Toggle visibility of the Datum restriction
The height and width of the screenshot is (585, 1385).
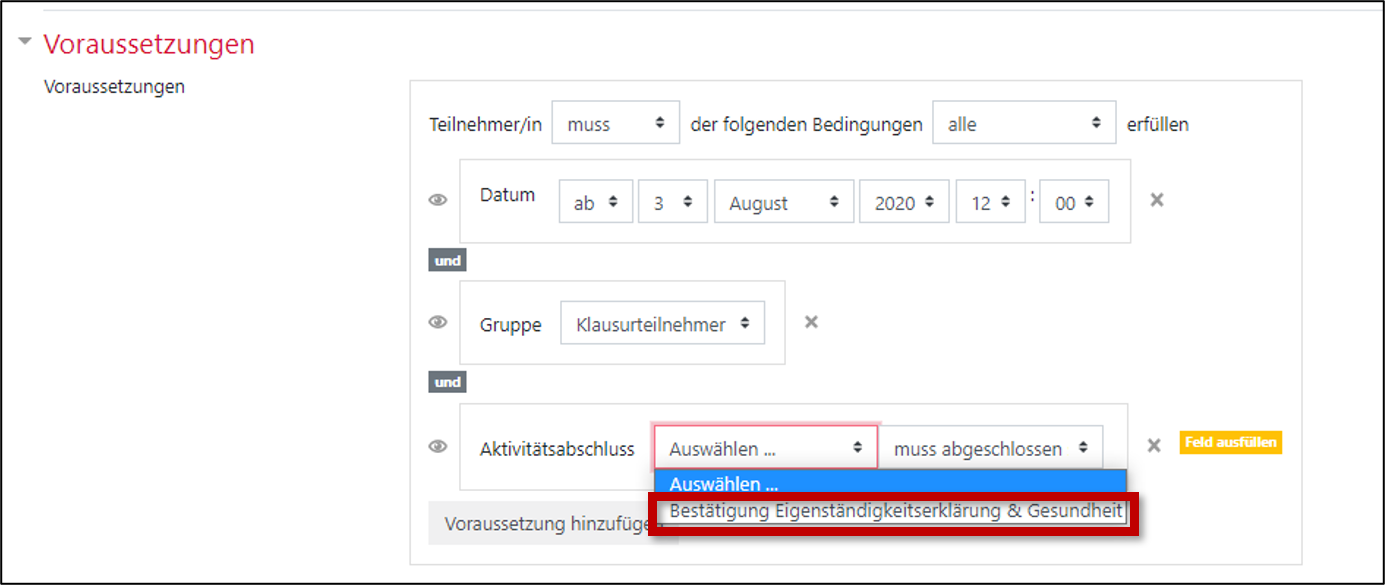(x=437, y=200)
